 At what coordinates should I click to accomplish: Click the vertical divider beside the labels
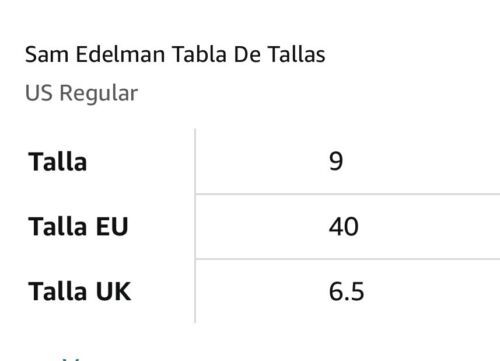coord(195,226)
